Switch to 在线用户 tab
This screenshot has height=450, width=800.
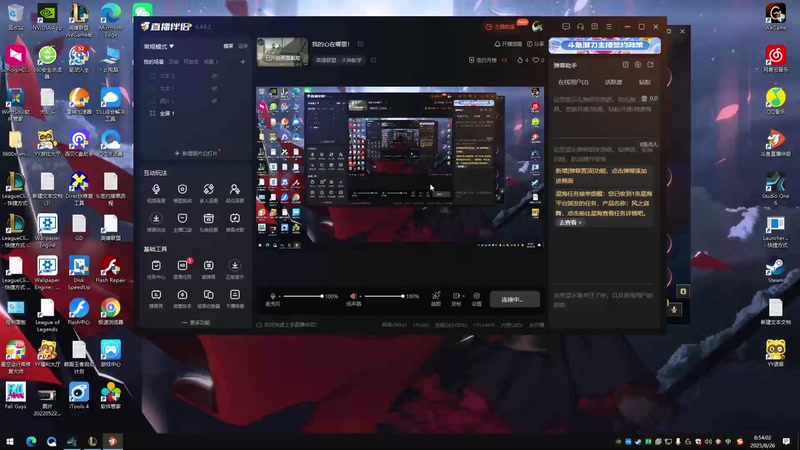pos(573,82)
